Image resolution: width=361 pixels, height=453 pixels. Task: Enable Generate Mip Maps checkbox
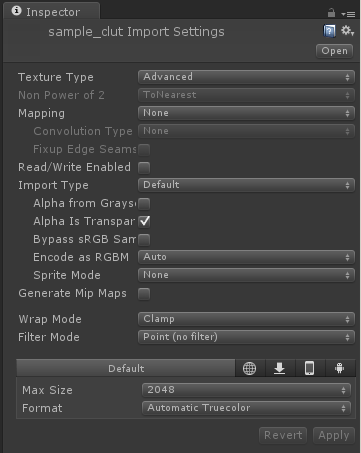tap(144, 294)
